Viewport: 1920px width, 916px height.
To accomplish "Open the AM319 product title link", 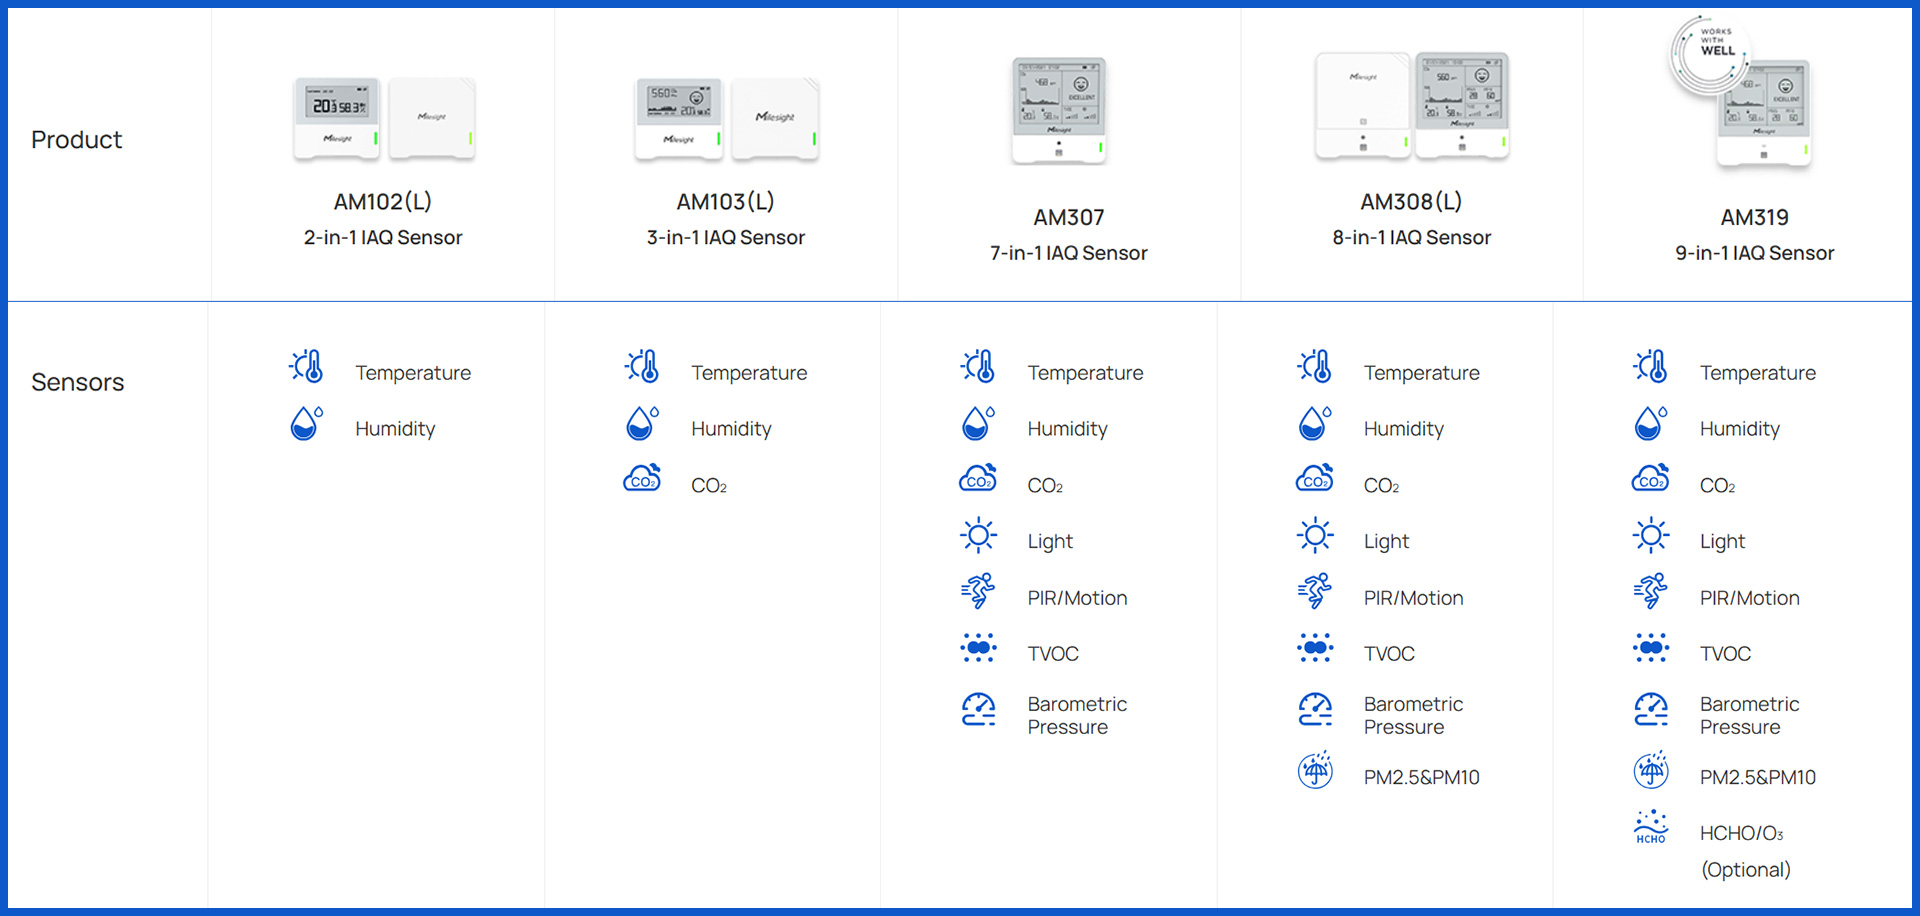I will click(x=1754, y=217).
